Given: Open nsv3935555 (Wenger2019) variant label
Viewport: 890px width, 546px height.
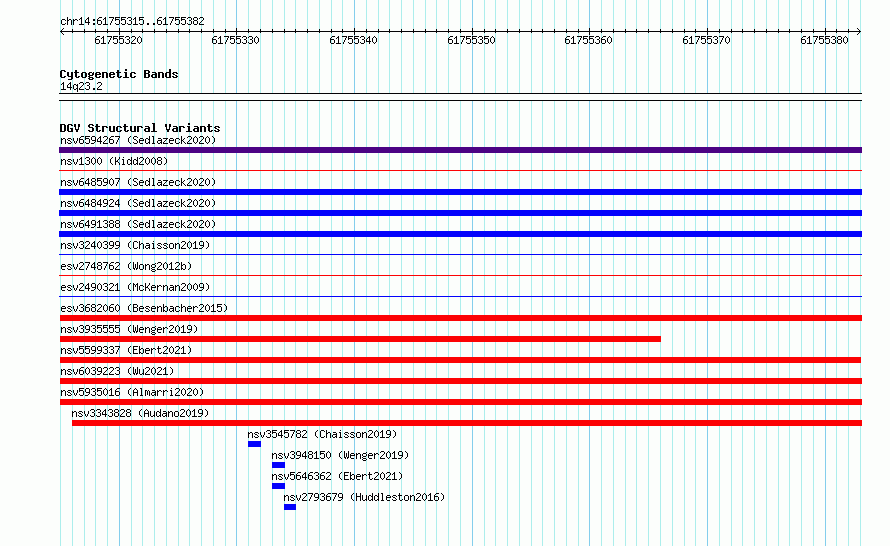Looking at the screenshot, I should click(129, 329).
